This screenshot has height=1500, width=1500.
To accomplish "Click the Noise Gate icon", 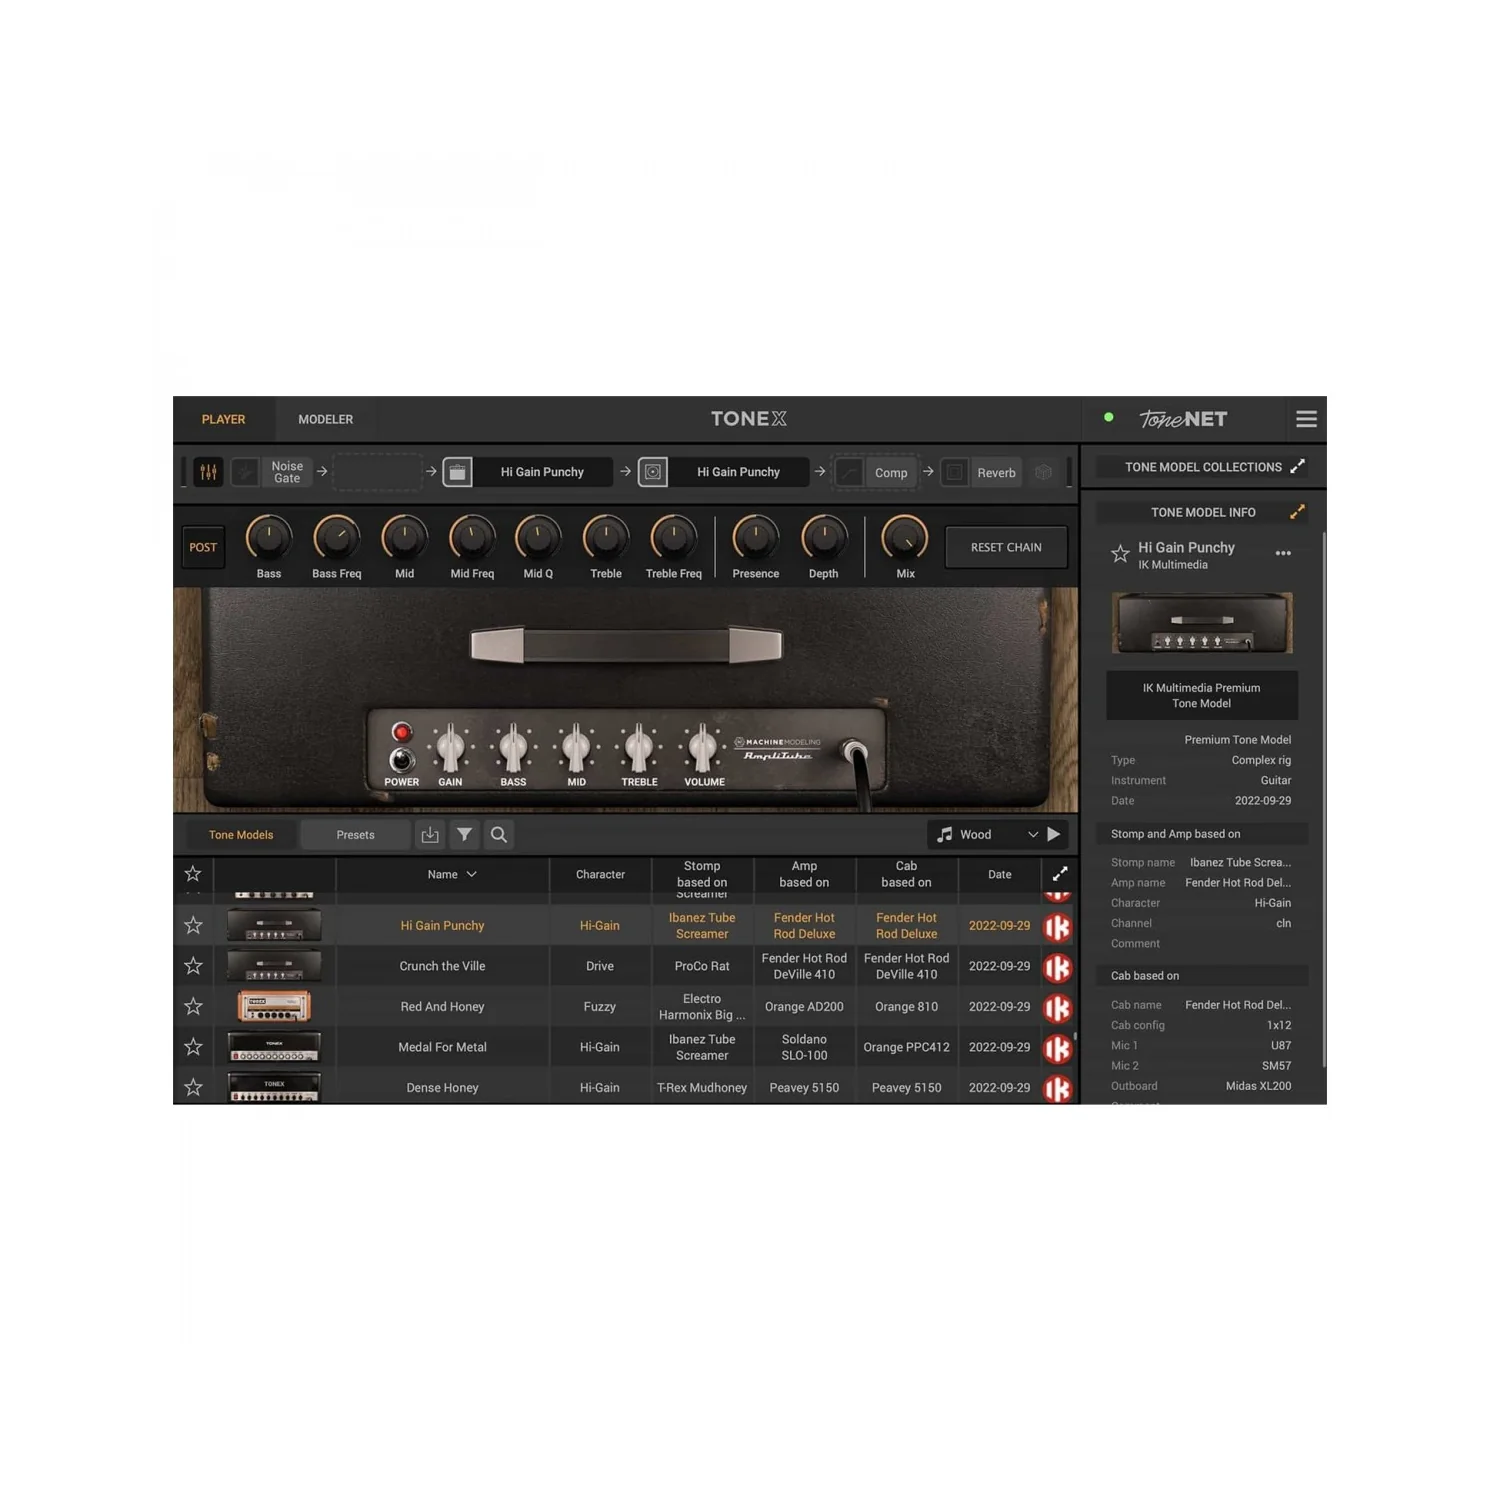I will [x=245, y=472].
